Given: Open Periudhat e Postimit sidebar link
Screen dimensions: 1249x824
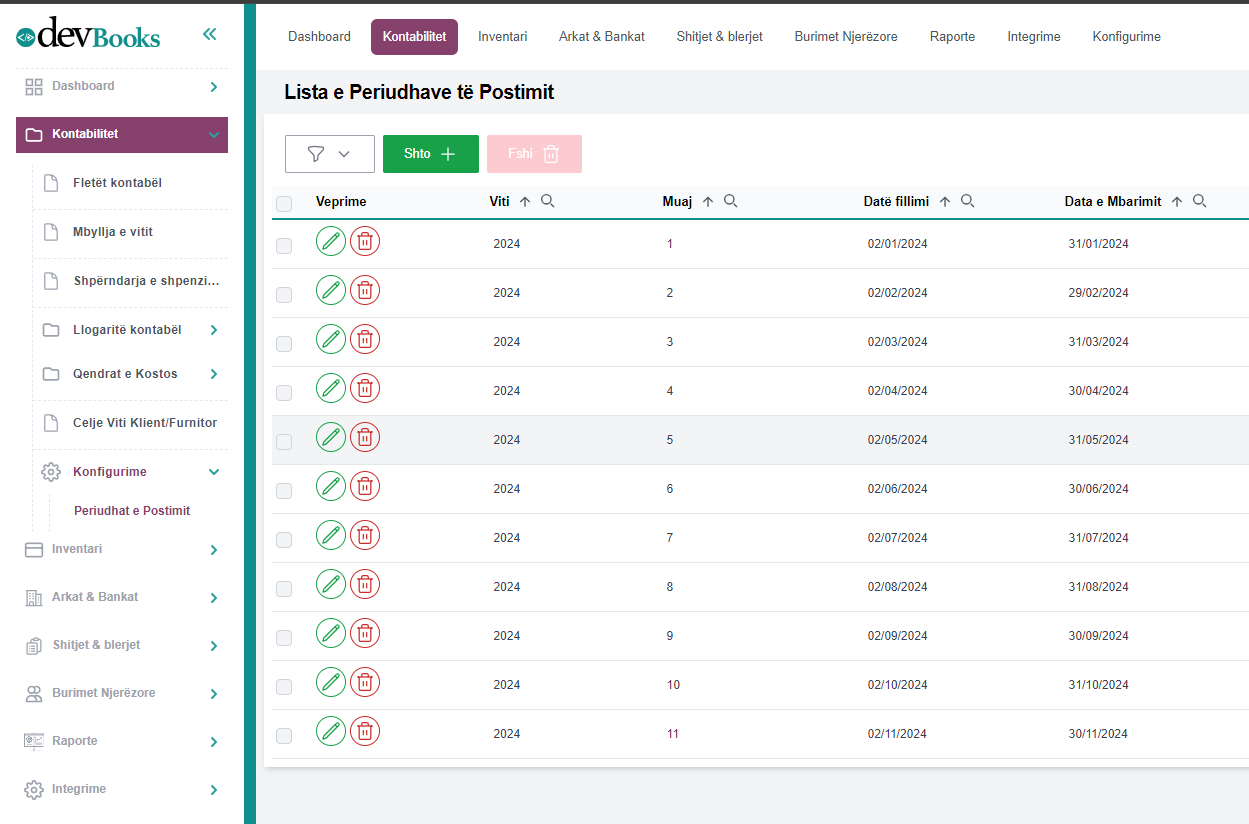Looking at the screenshot, I should [132, 511].
